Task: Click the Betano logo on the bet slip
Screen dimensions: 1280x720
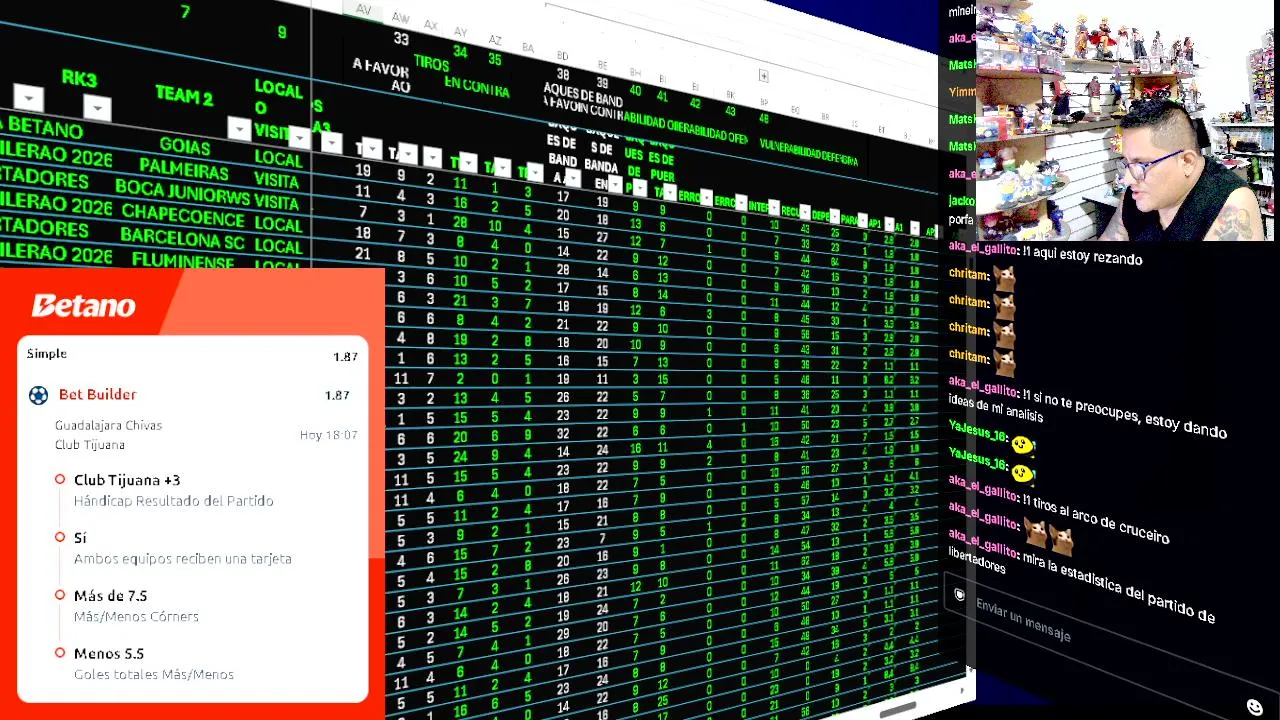Action: [x=84, y=305]
